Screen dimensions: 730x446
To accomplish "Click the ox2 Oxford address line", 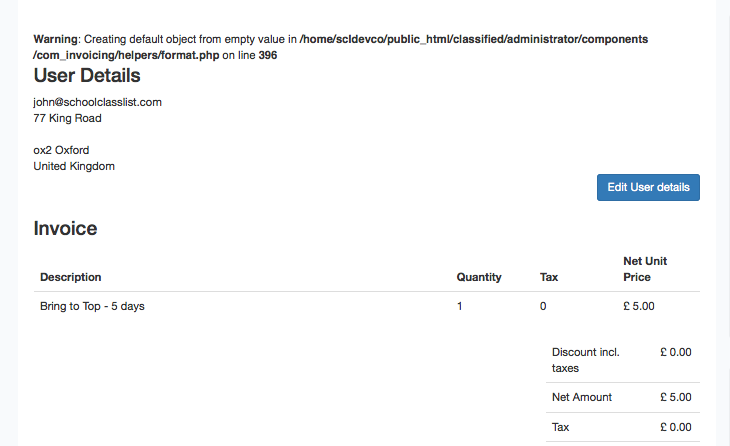I will (61, 150).
